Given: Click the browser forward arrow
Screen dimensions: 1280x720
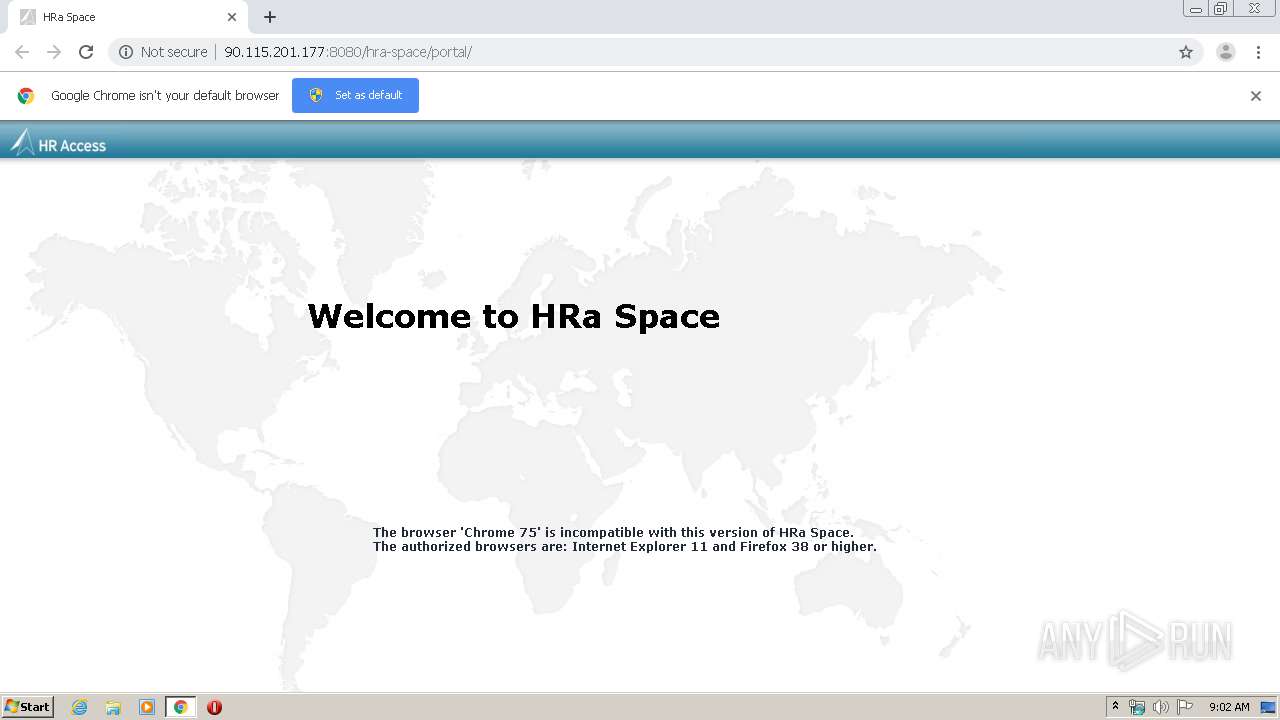Looking at the screenshot, I should pos(54,52).
